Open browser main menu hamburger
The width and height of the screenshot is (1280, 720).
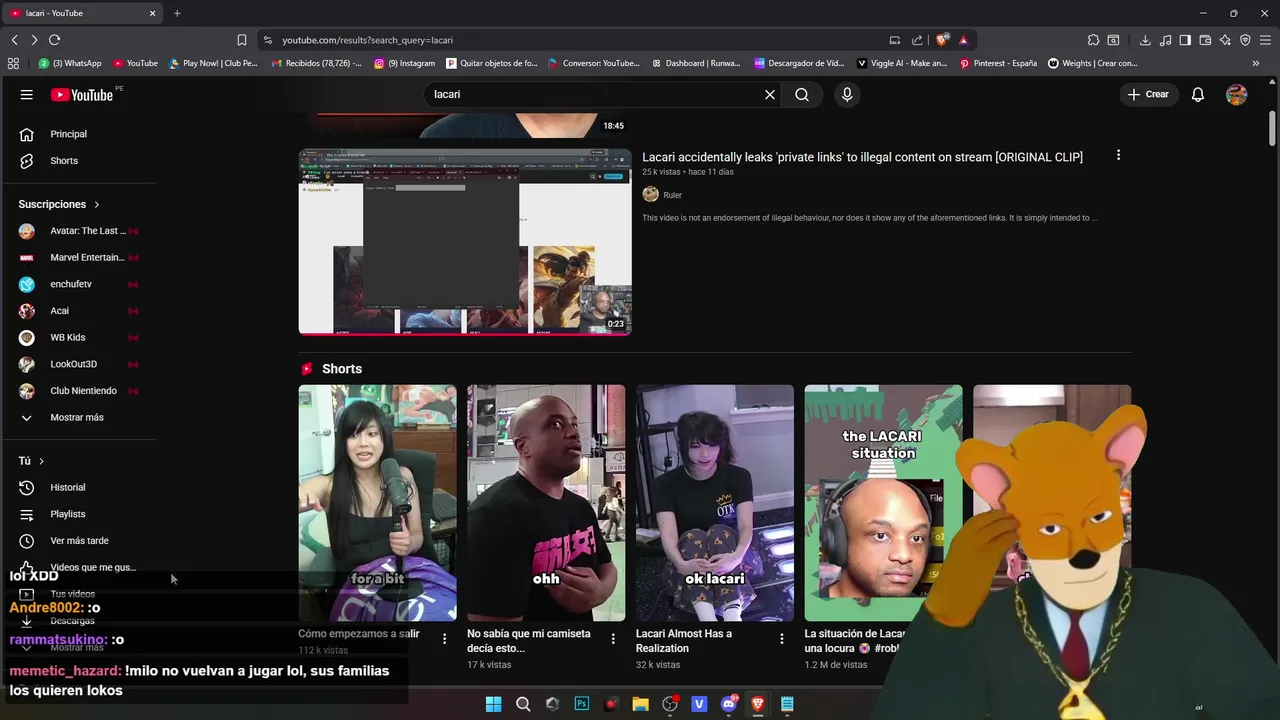1266,40
